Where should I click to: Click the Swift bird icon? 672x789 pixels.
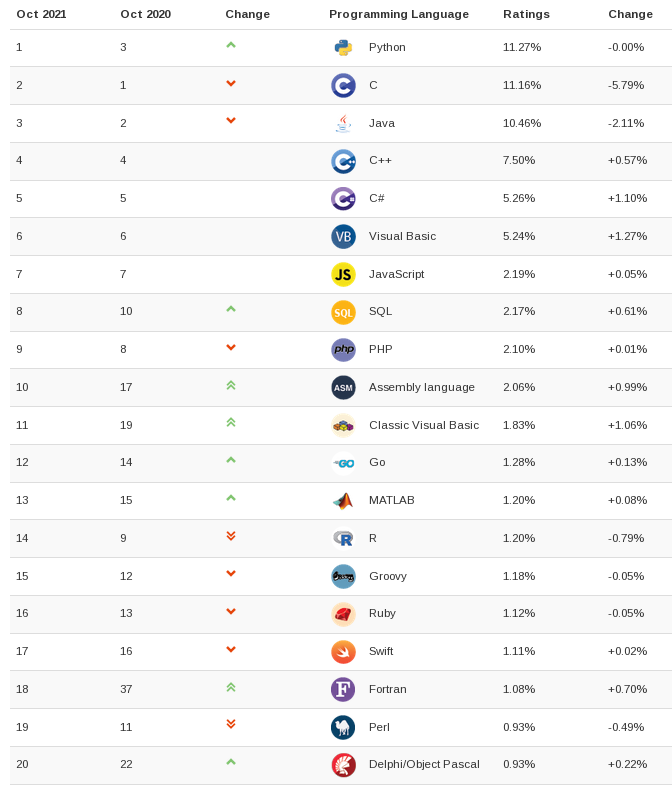click(x=343, y=652)
